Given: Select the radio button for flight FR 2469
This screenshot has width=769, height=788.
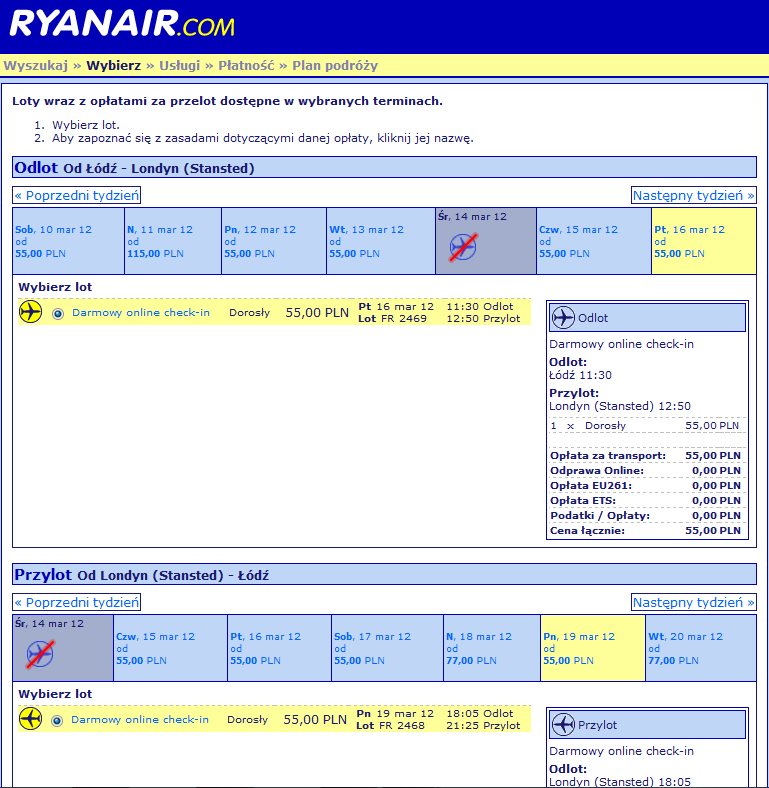Looking at the screenshot, I should 58,314.
